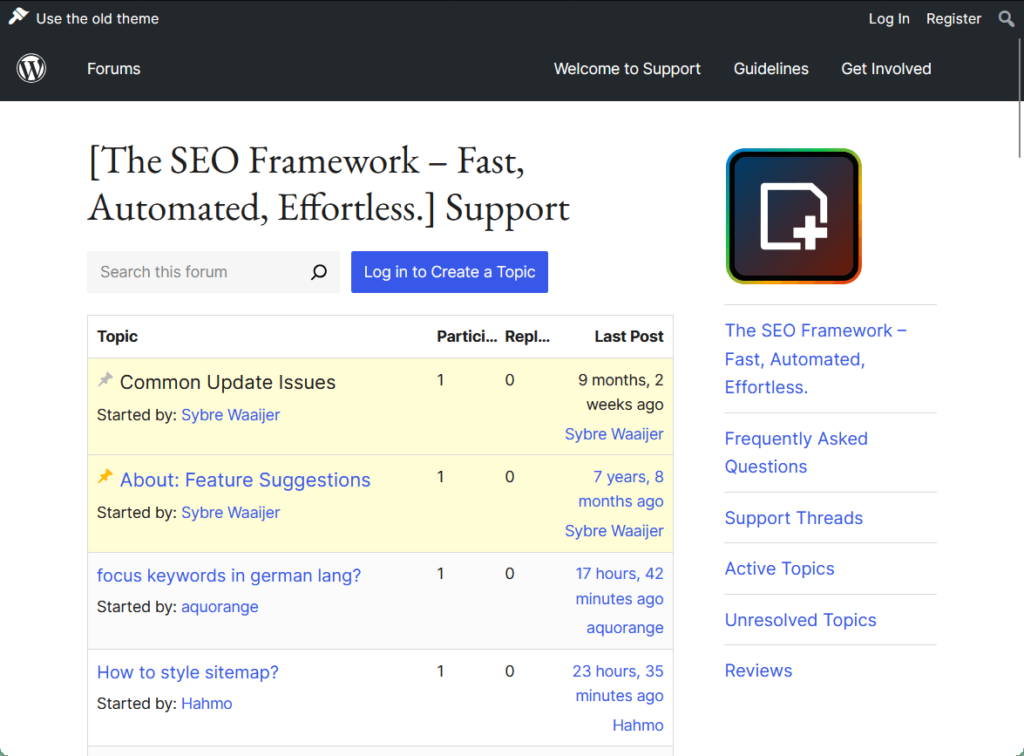This screenshot has height=756, width=1024.
Task: Click the WordPress logo icon
Action: coord(31,69)
